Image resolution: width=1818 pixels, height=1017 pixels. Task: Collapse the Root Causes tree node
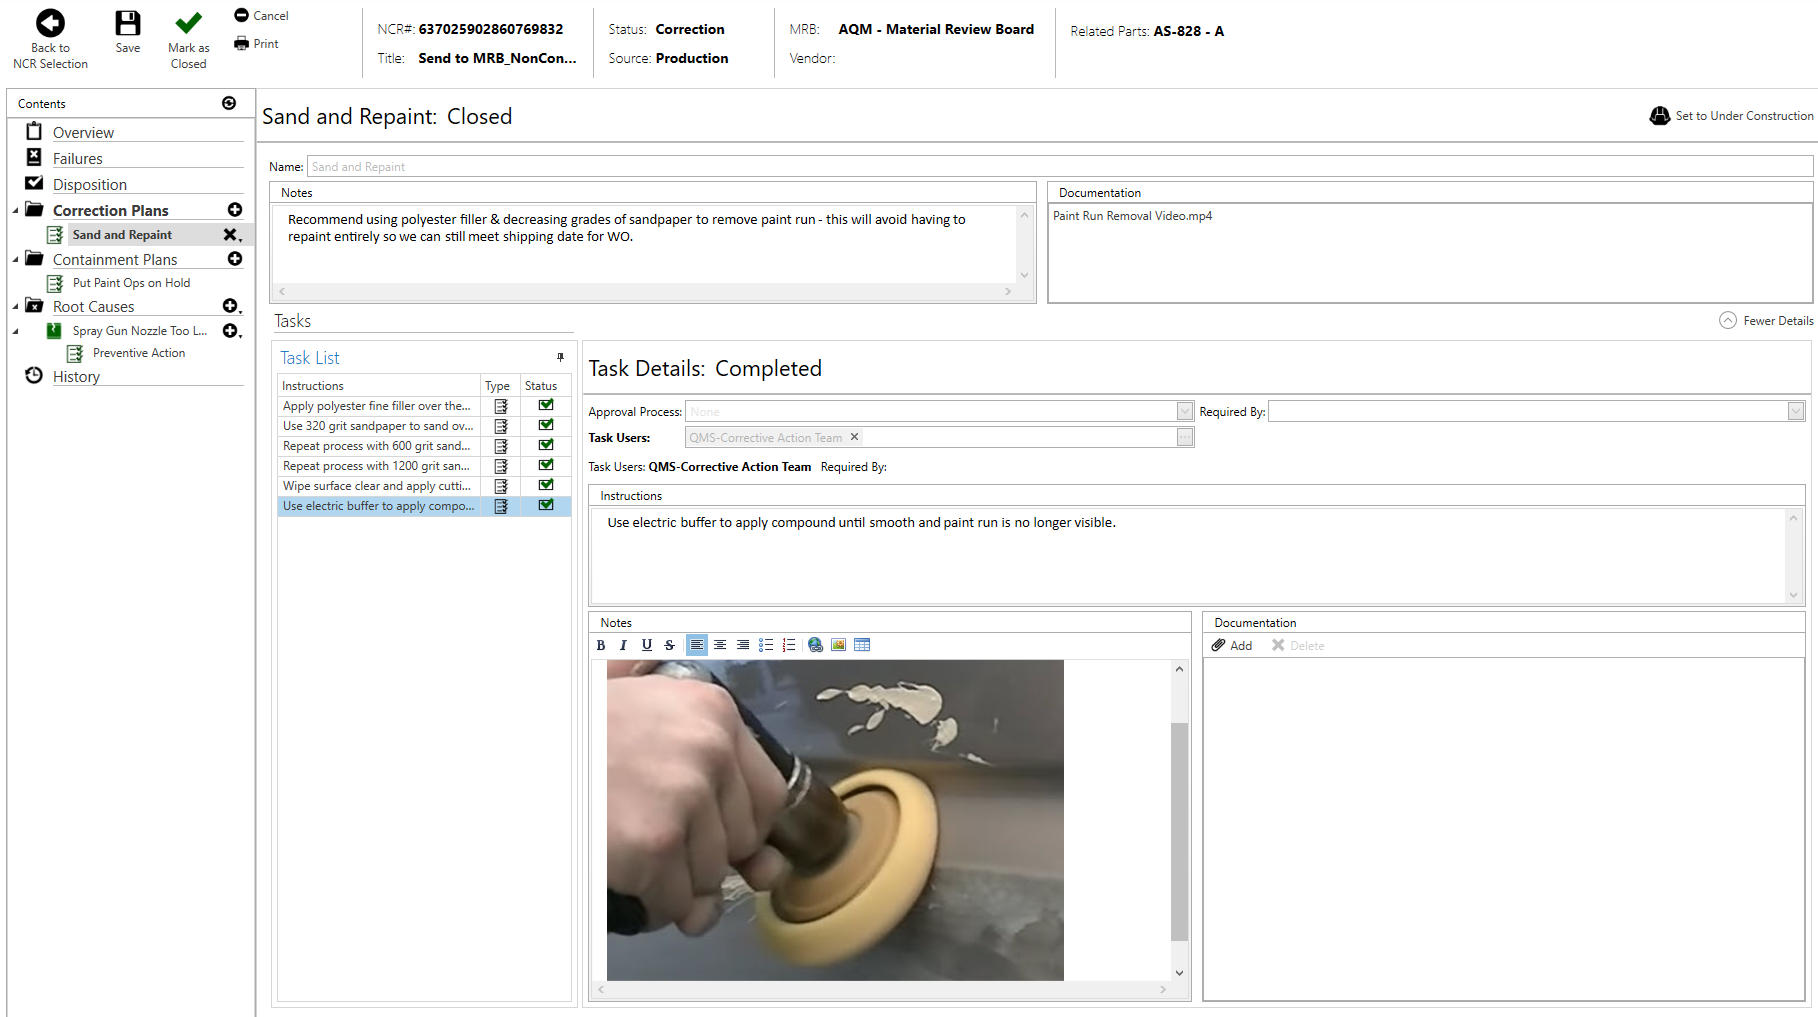point(15,307)
